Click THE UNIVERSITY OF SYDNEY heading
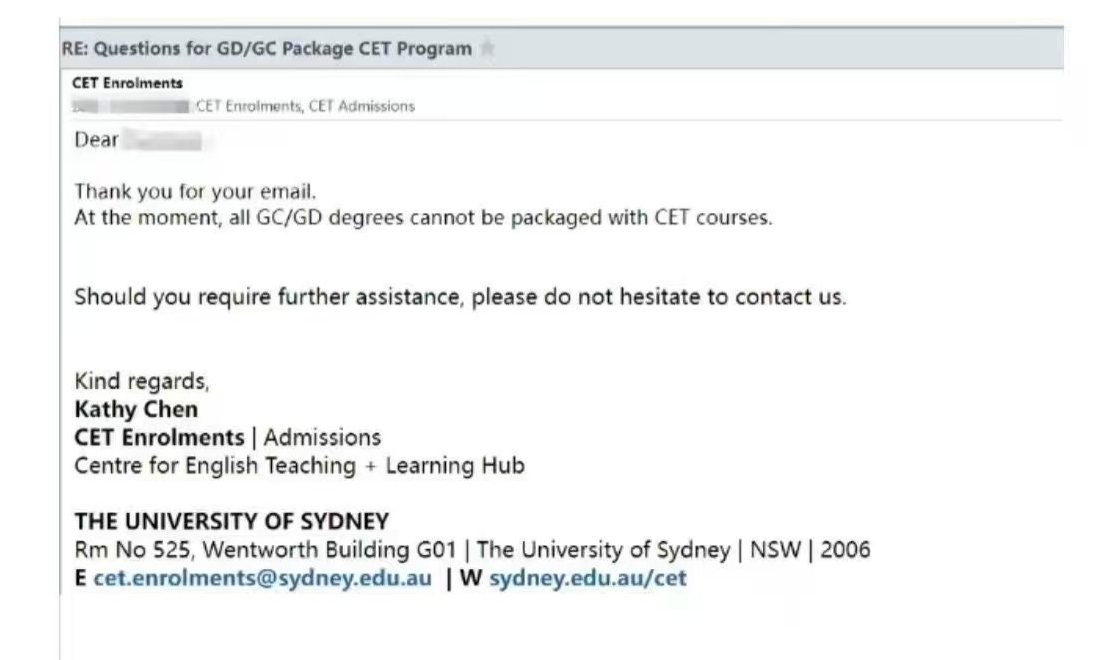1108x660 pixels. [232, 521]
